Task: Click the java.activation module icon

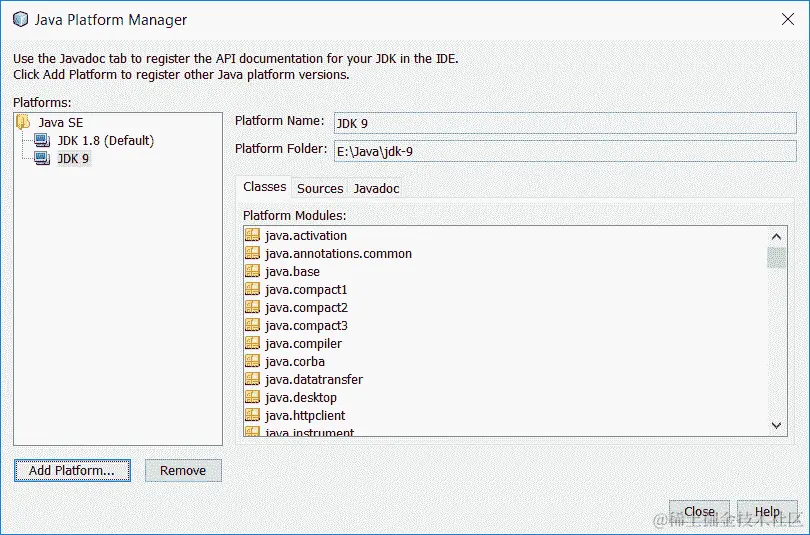Action: click(252, 235)
